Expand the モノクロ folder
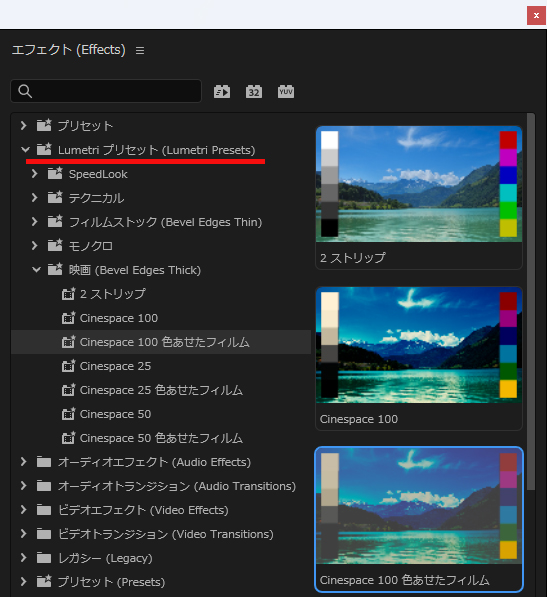The width and height of the screenshot is (547, 597). (x=35, y=246)
